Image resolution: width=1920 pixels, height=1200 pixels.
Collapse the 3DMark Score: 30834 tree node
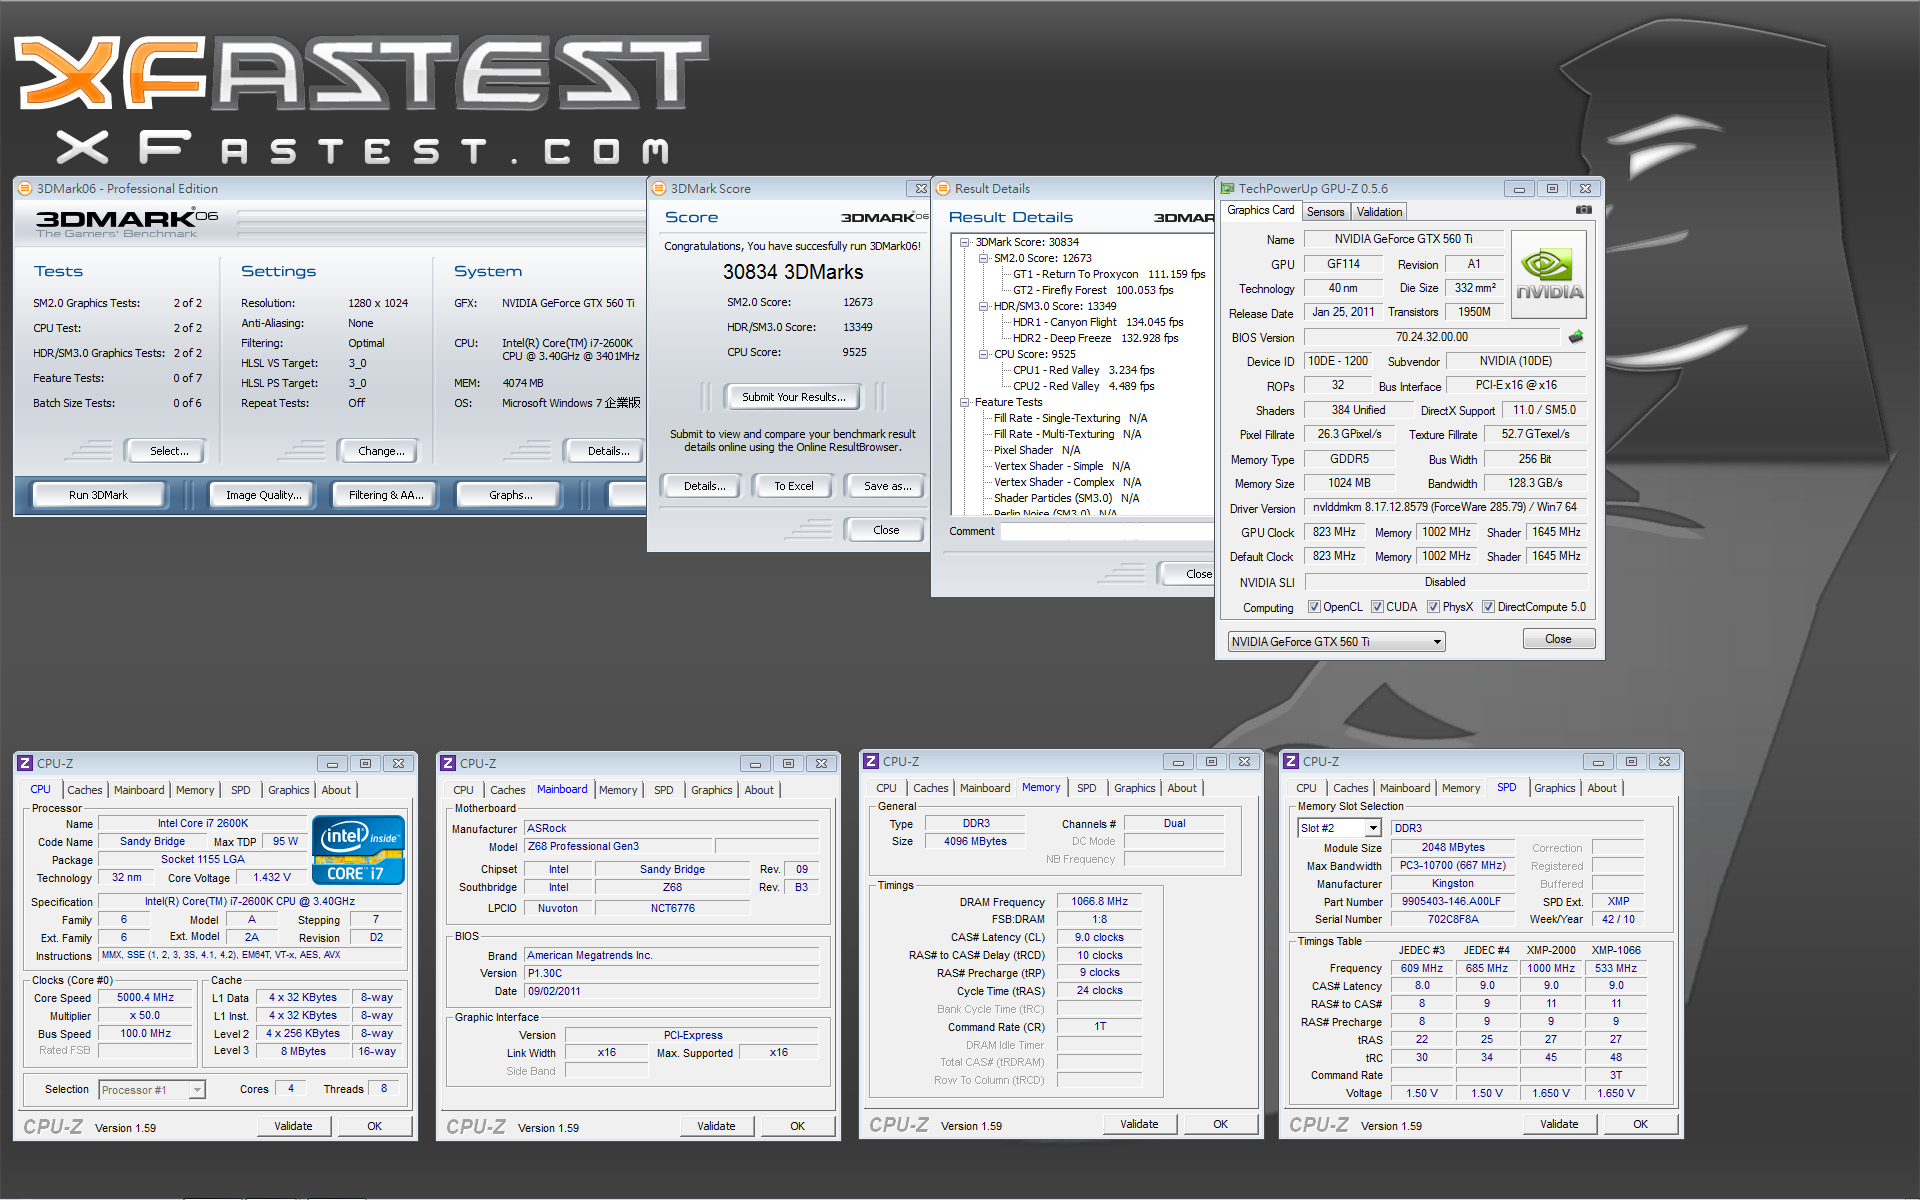965,242
